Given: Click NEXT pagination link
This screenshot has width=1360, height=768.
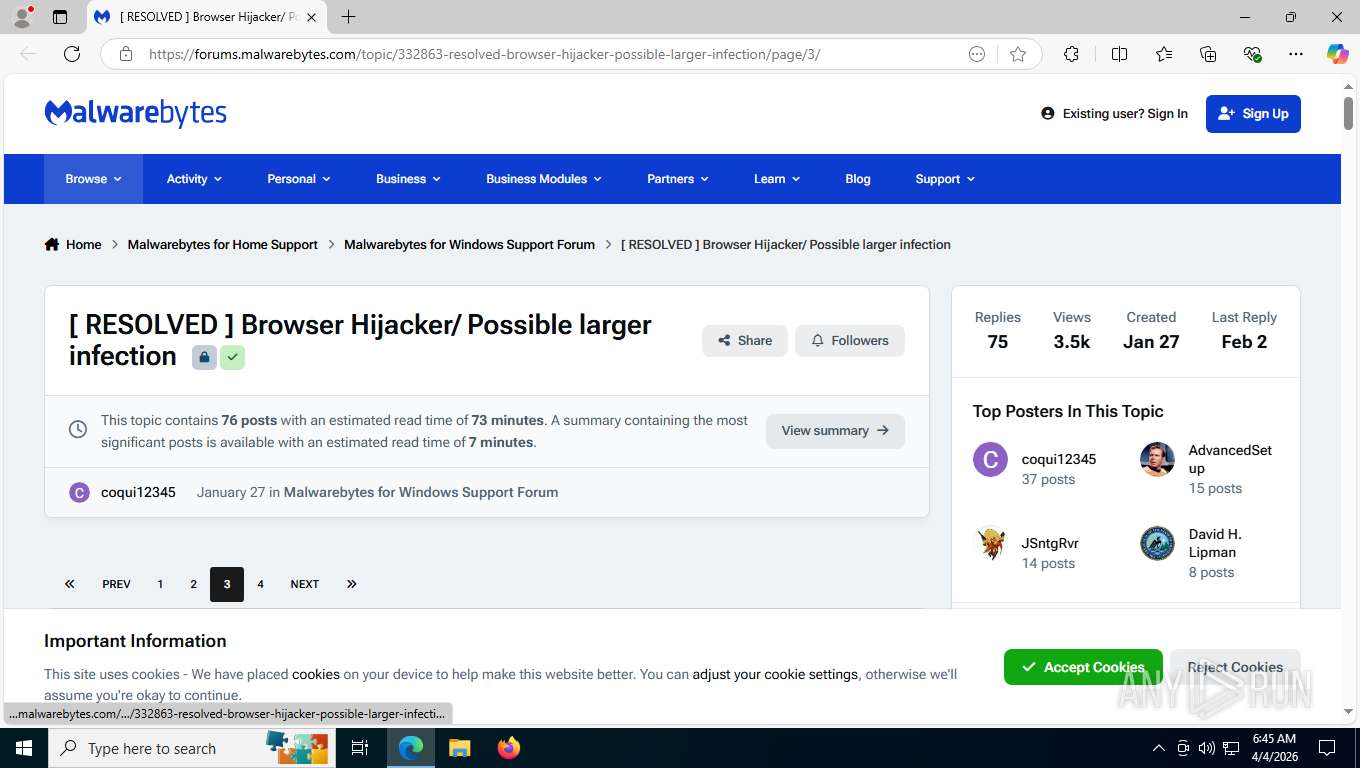Looking at the screenshot, I should (x=305, y=584).
